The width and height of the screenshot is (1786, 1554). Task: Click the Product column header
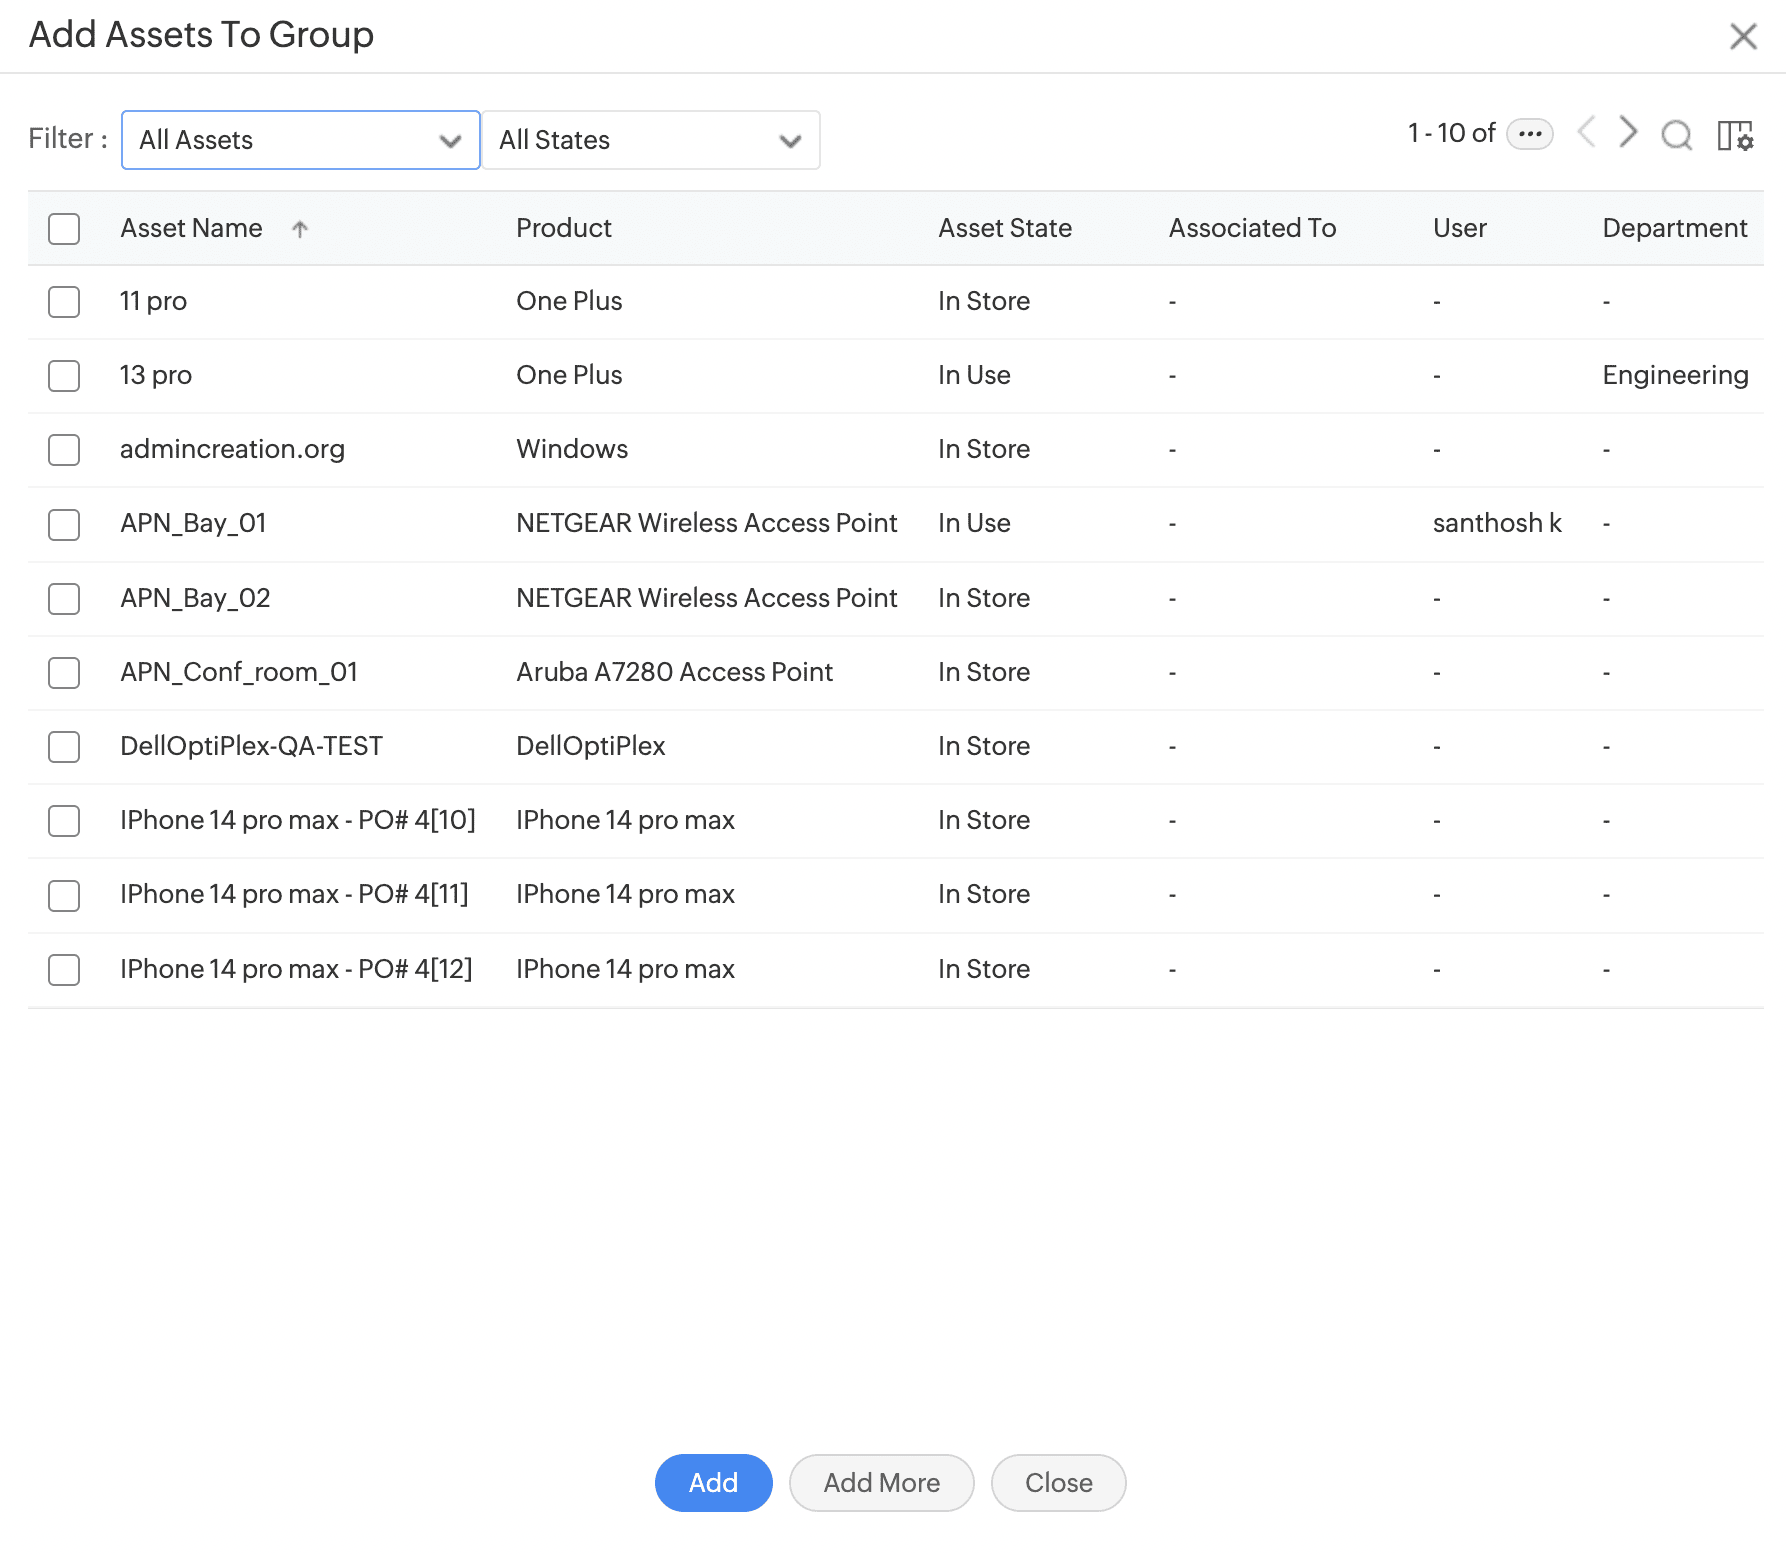(563, 229)
